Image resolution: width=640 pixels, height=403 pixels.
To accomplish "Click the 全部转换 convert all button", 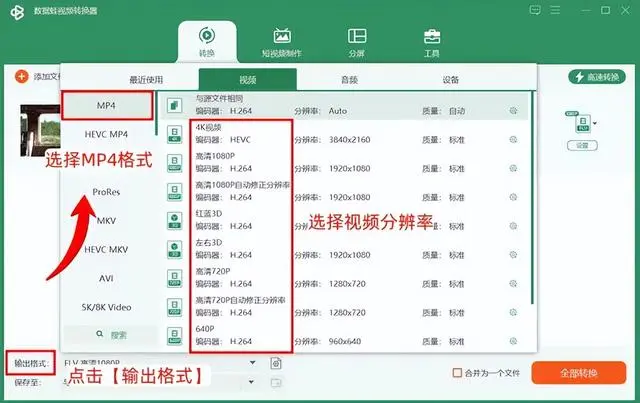I will [x=579, y=373].
